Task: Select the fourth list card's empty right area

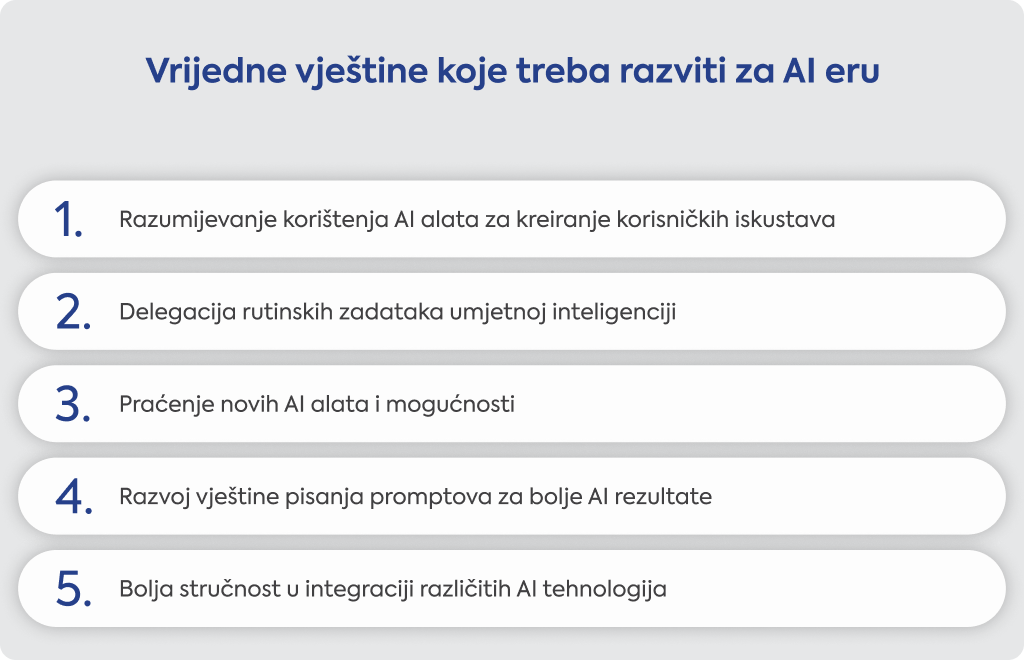Action: pos(856,497)
